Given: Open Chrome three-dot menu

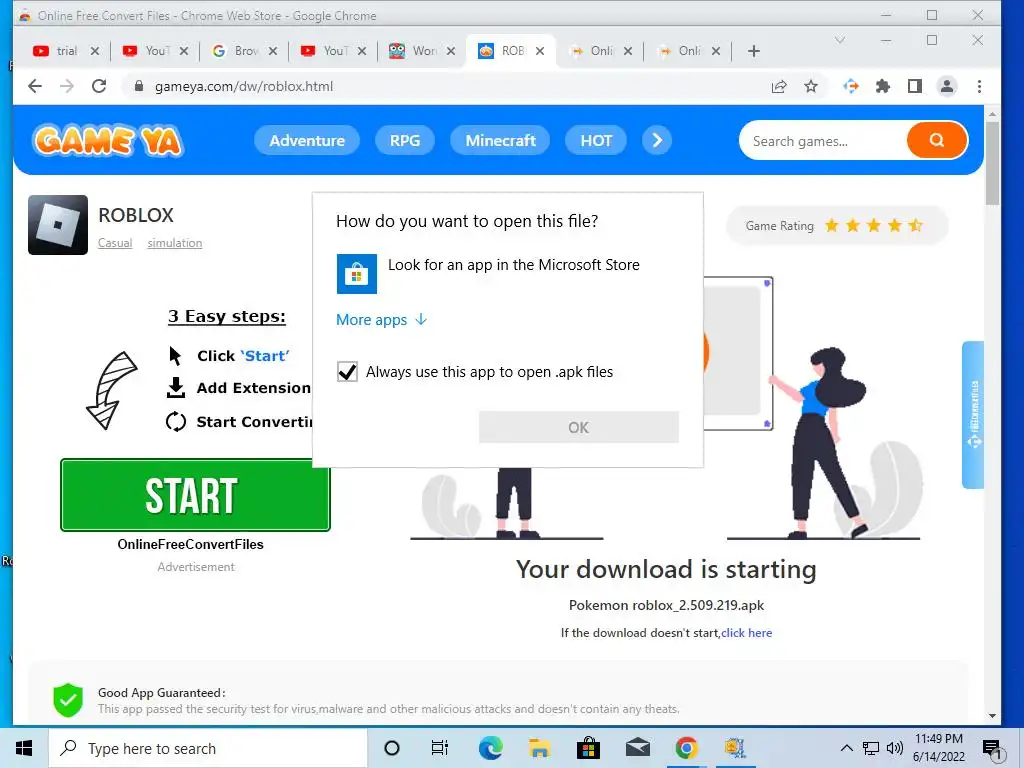Looking at the screenshot, I should (979, 86).
